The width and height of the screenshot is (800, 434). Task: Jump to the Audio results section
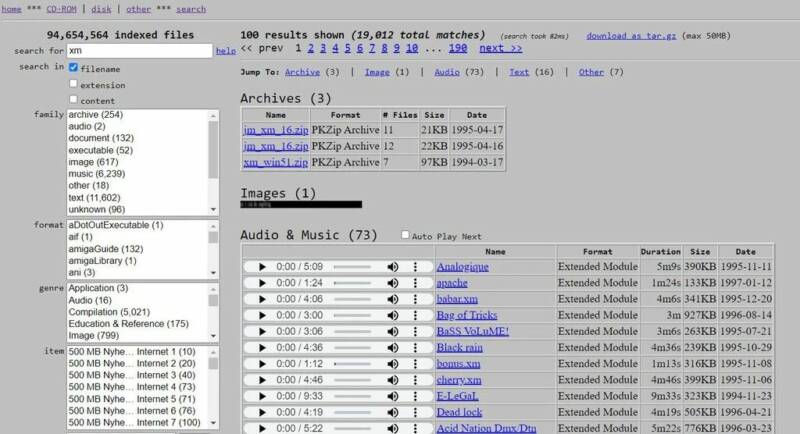447,72
